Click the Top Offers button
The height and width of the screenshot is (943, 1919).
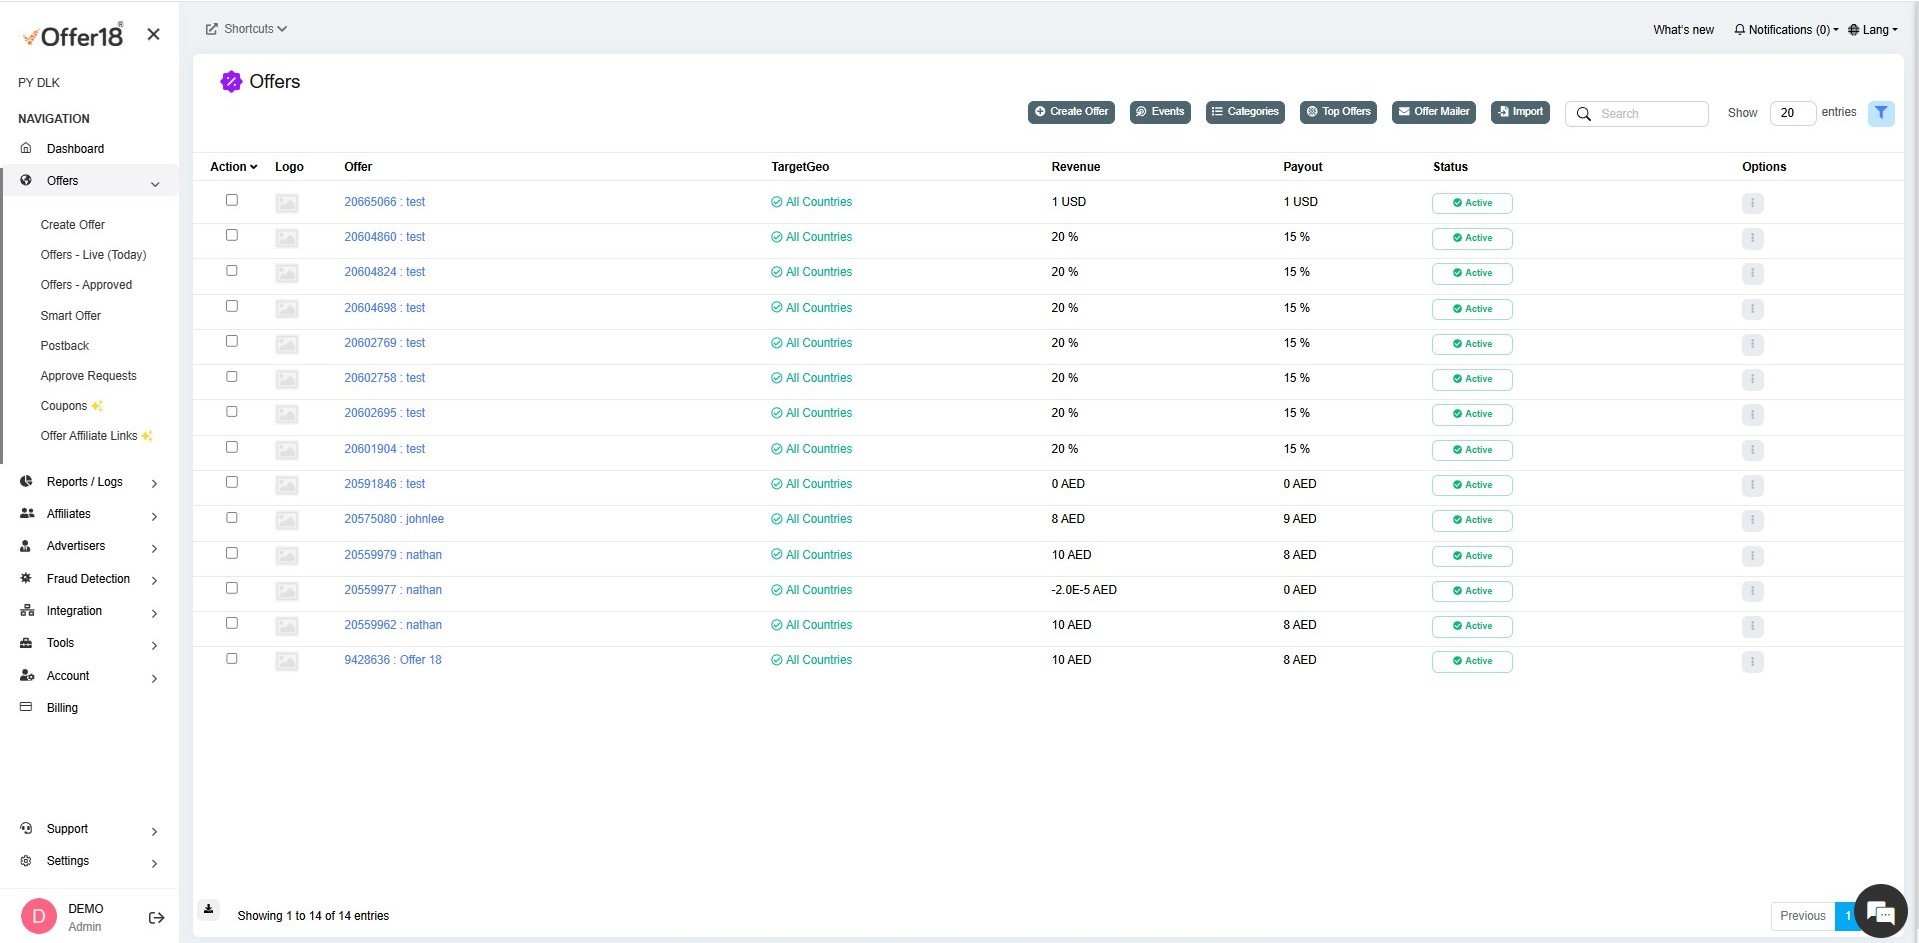[1338, 112]
